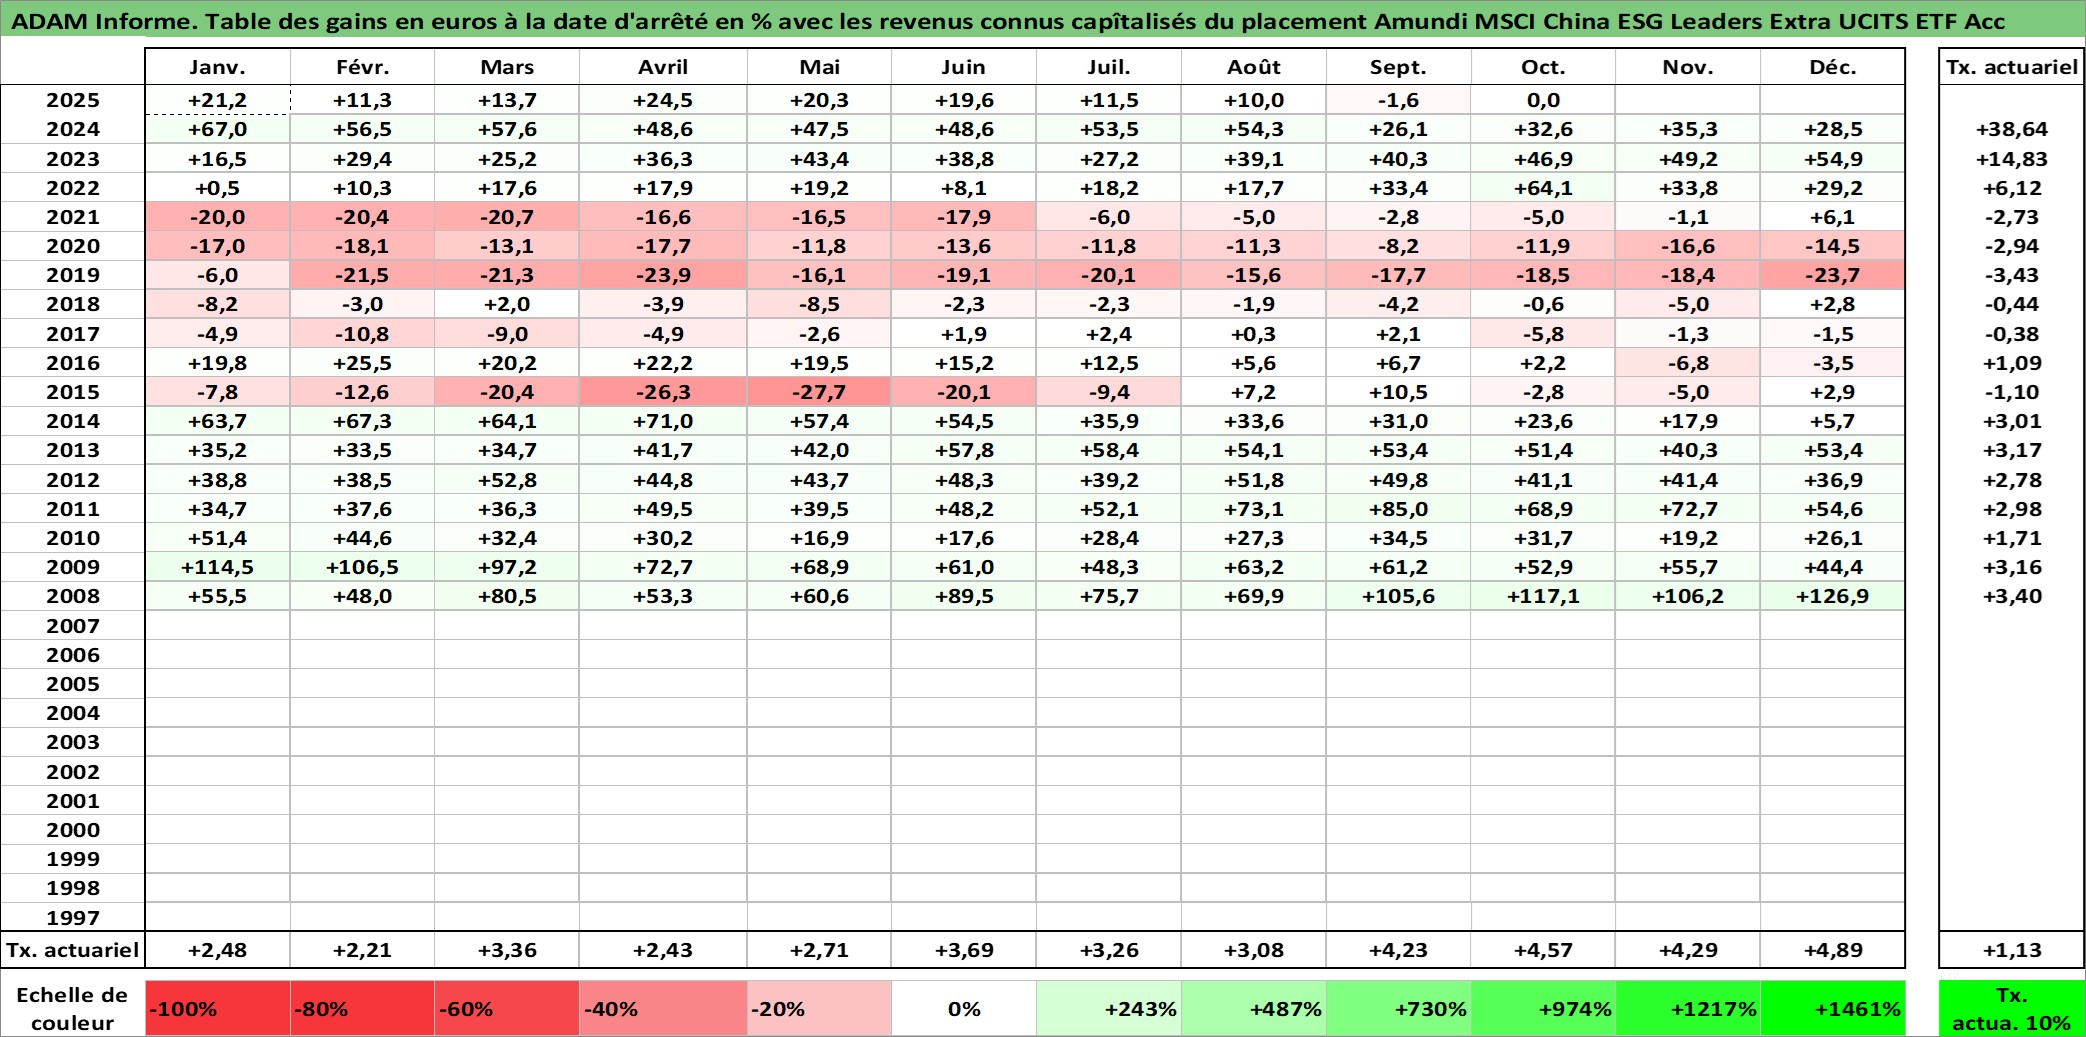Click the 2025 row label
Screen dimensions: 2086x1037
(73, 100)
